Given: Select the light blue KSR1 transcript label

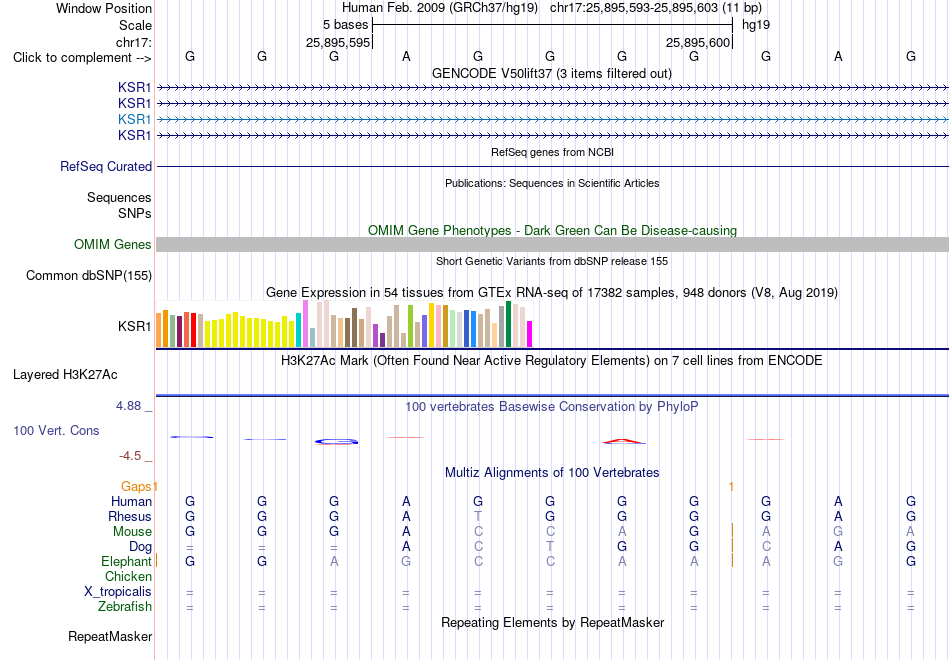Looking at the screenshot, I should click(x=135, y=119).
